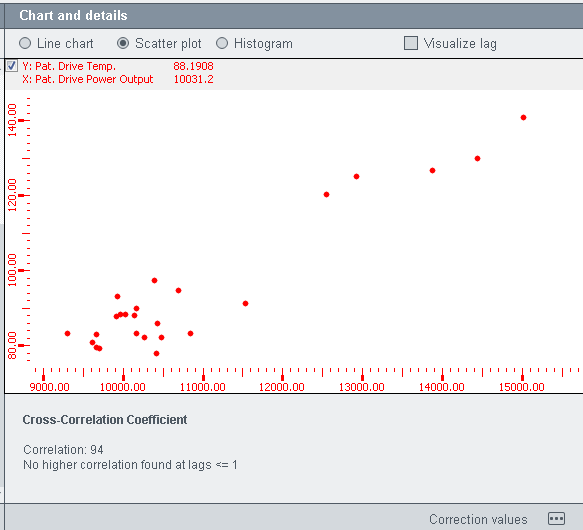
Task: Click the X: Pat. Drive Power Output legend
Action: [88, 79]
